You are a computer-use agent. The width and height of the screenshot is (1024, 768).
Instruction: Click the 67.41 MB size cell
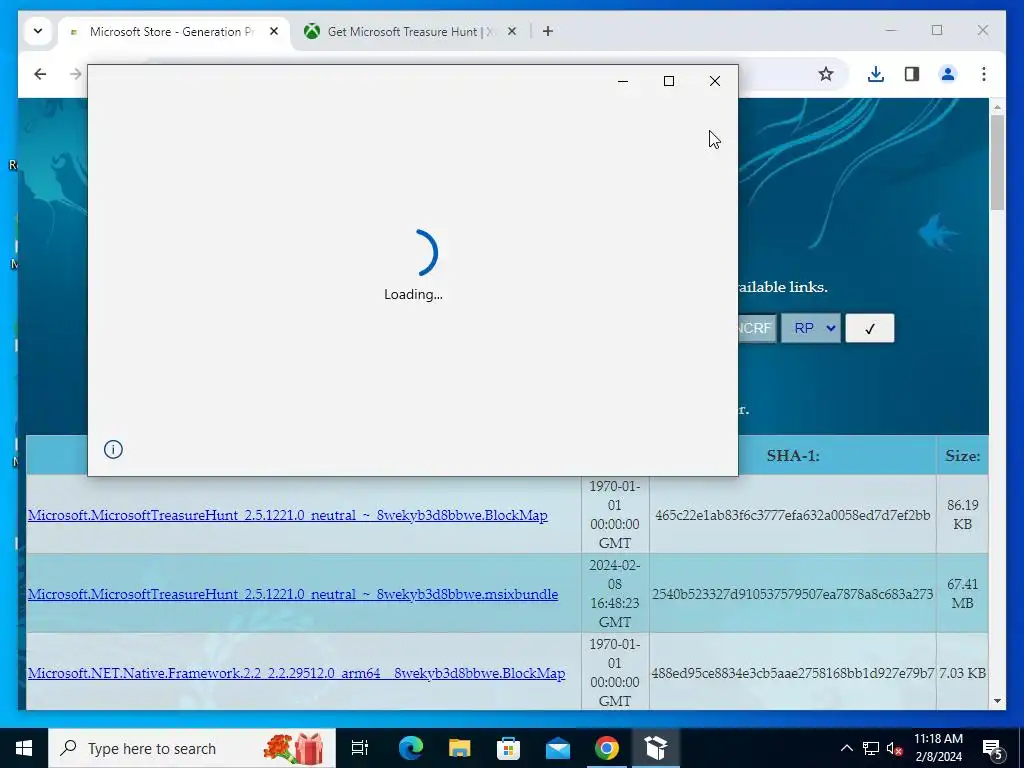[x=962, y=594]
